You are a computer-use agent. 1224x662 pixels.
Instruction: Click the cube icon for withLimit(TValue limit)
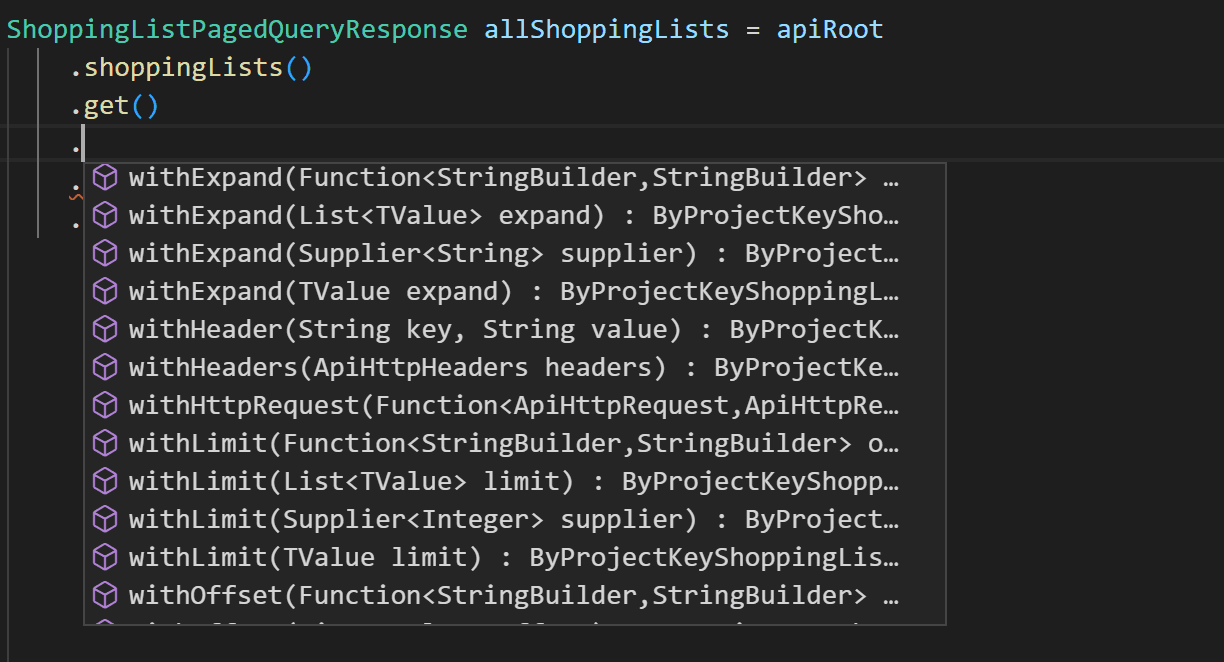105,556
